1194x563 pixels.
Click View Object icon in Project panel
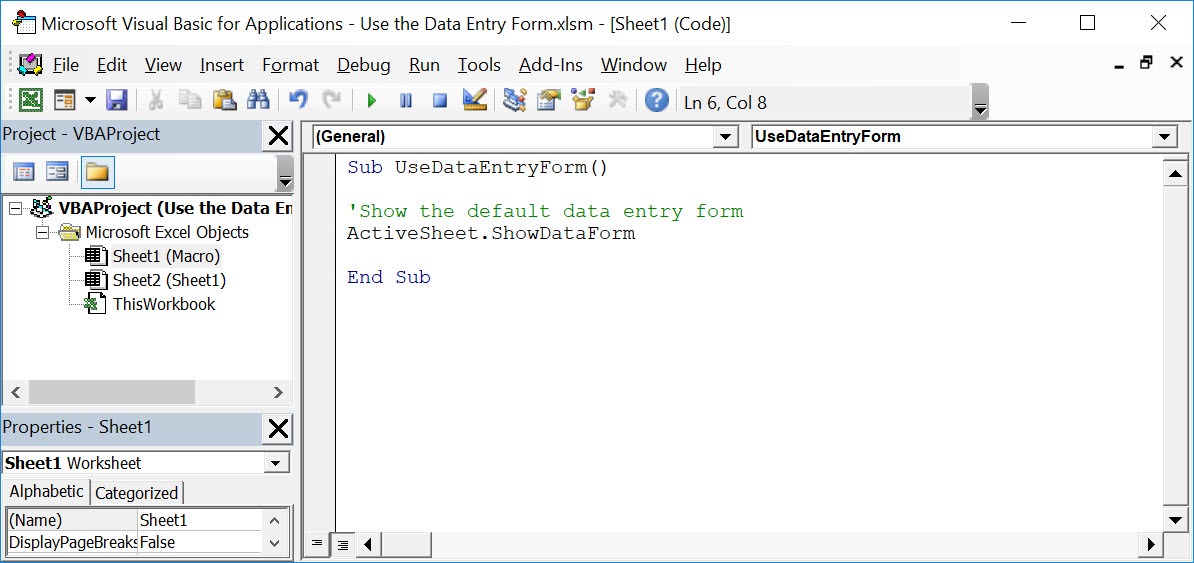tap(57, 172)
